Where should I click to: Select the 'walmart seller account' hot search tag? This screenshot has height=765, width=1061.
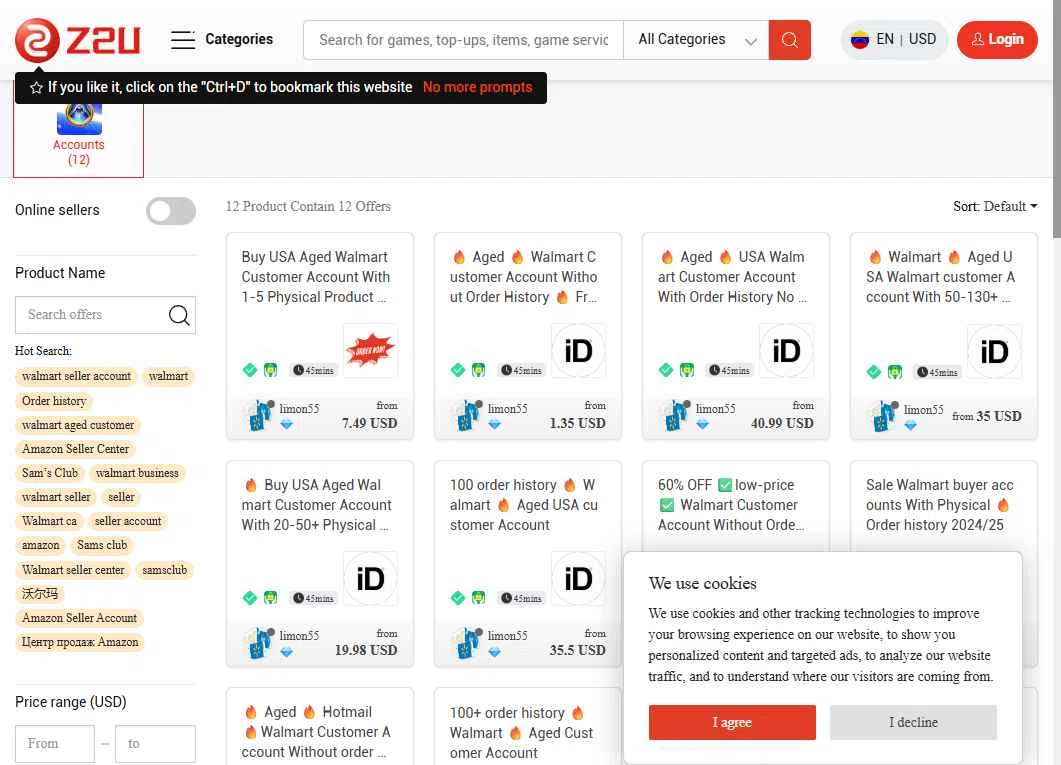click(76, 376)
